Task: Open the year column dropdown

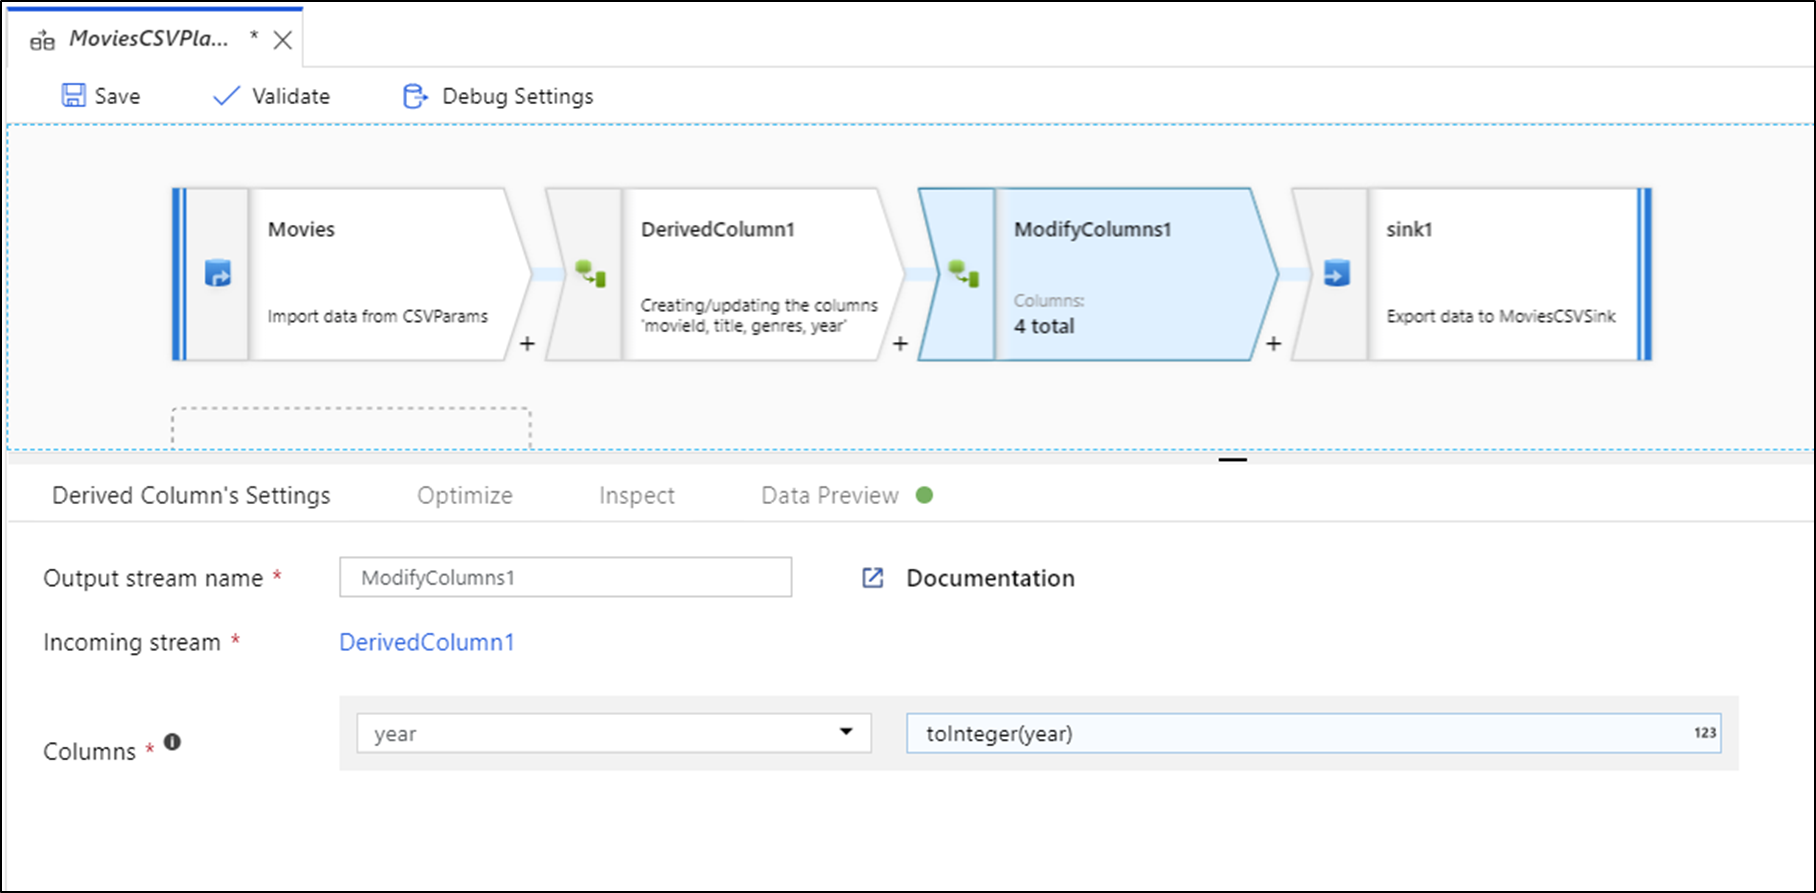Action: [x=846, y=732]
